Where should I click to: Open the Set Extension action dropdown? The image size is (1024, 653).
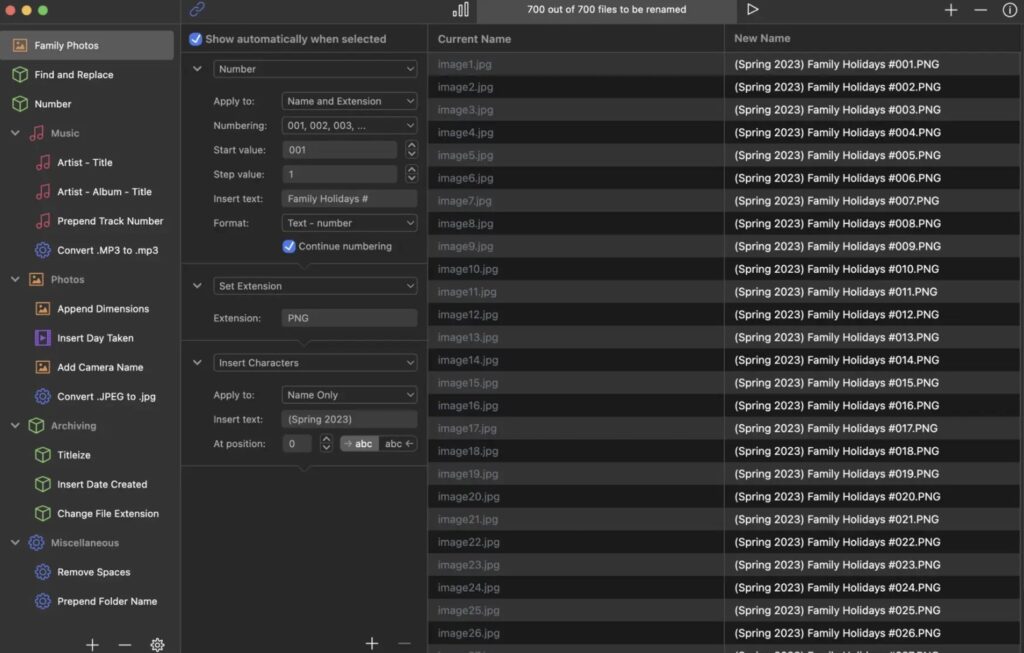(315, 286)
